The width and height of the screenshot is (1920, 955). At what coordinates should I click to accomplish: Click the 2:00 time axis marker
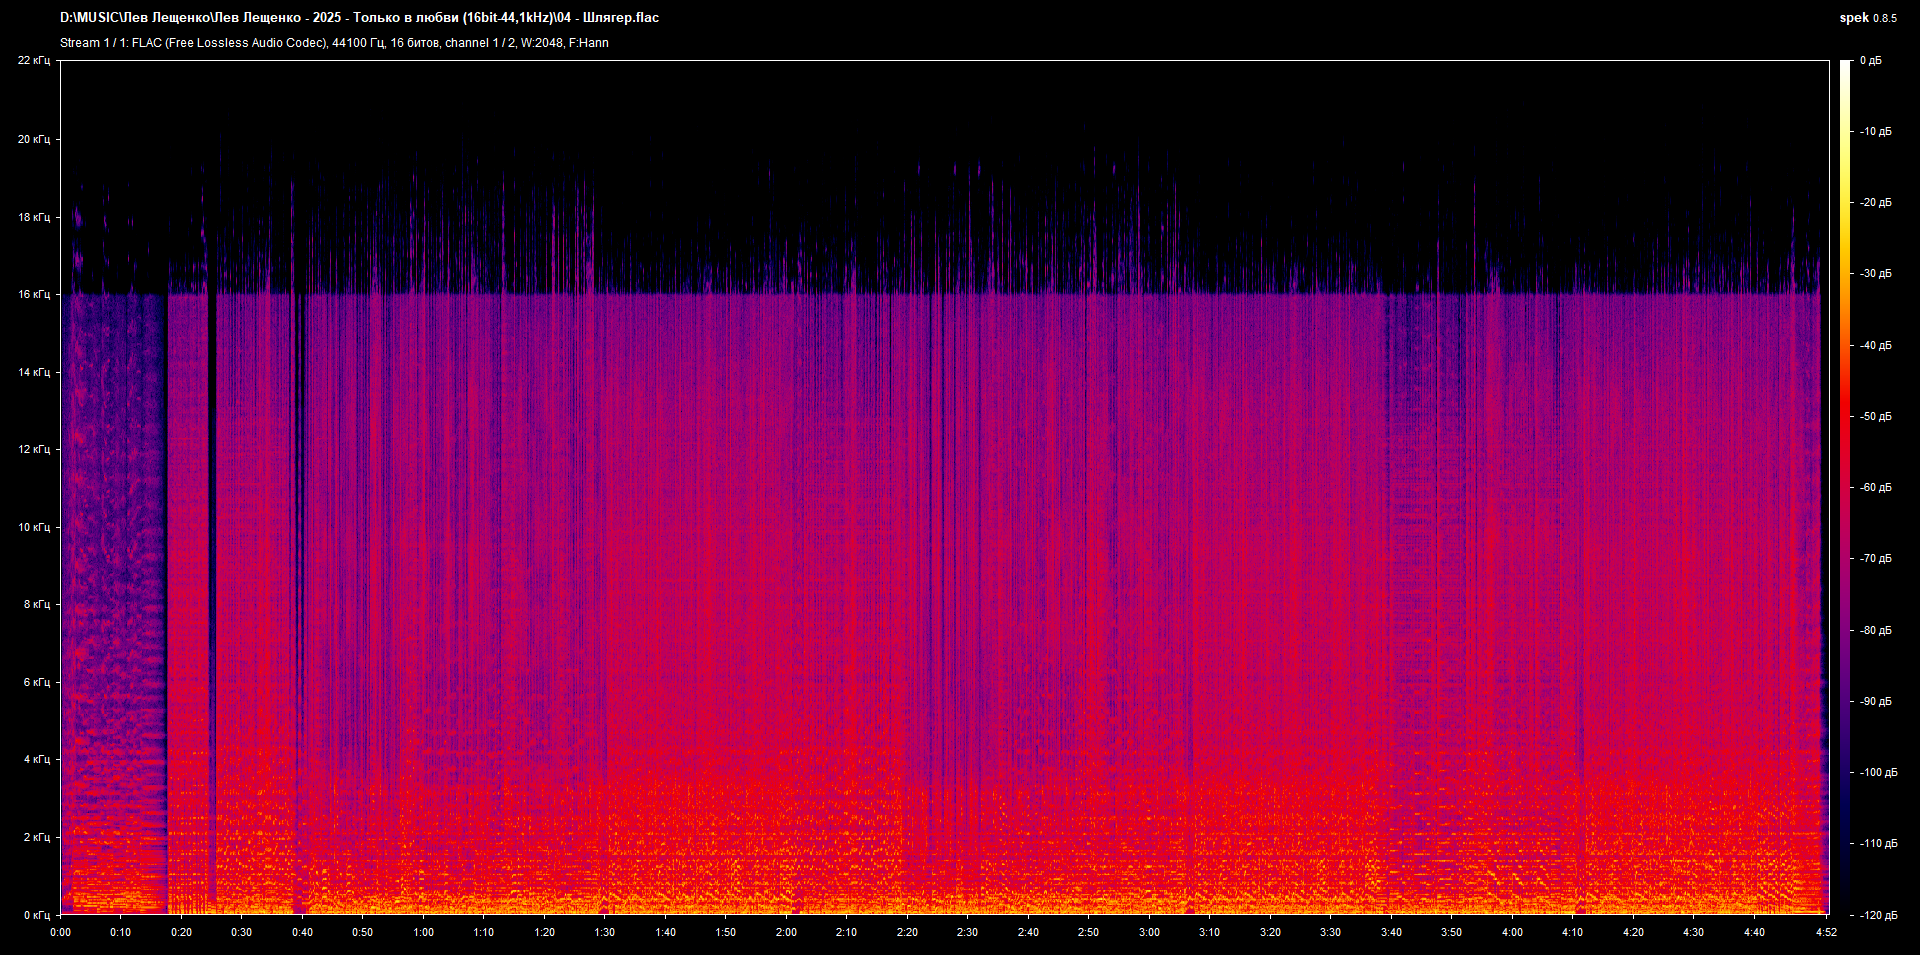786,932
